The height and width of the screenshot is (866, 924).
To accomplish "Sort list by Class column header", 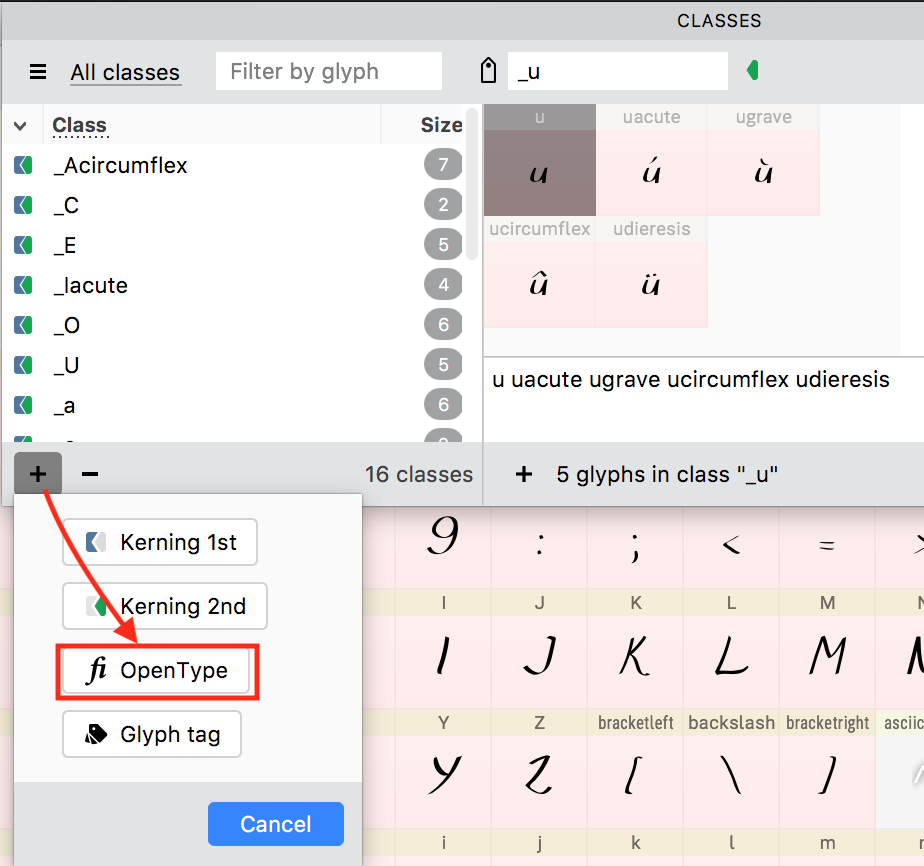I will [x=80, y=125].
